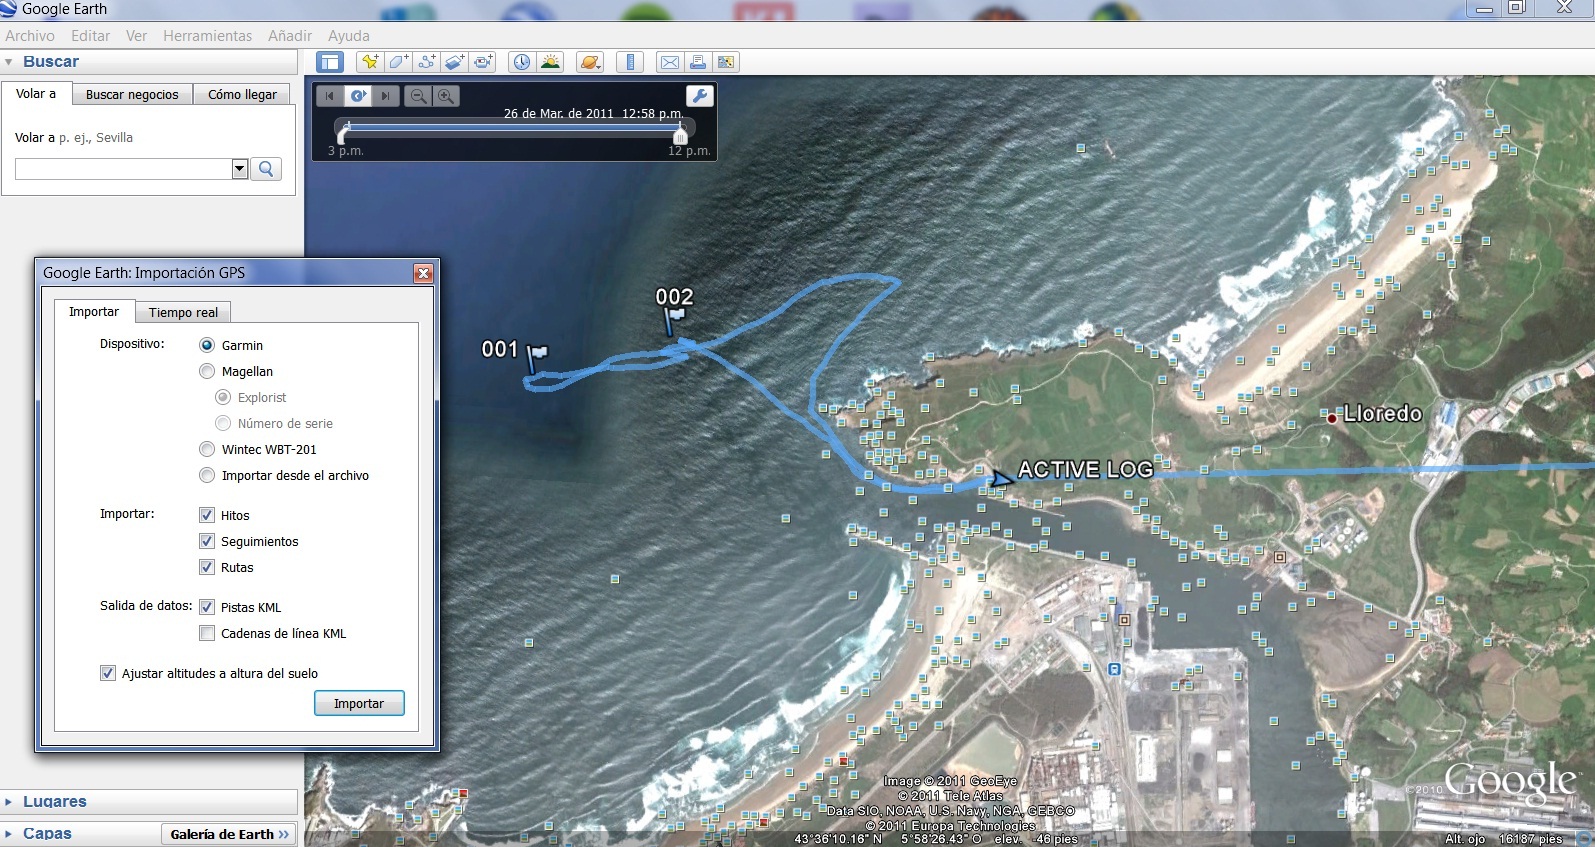Open the Volar a search dropdown arrow
The height and width of the screenshot is (847, 1595).
(x=240, y=169)
